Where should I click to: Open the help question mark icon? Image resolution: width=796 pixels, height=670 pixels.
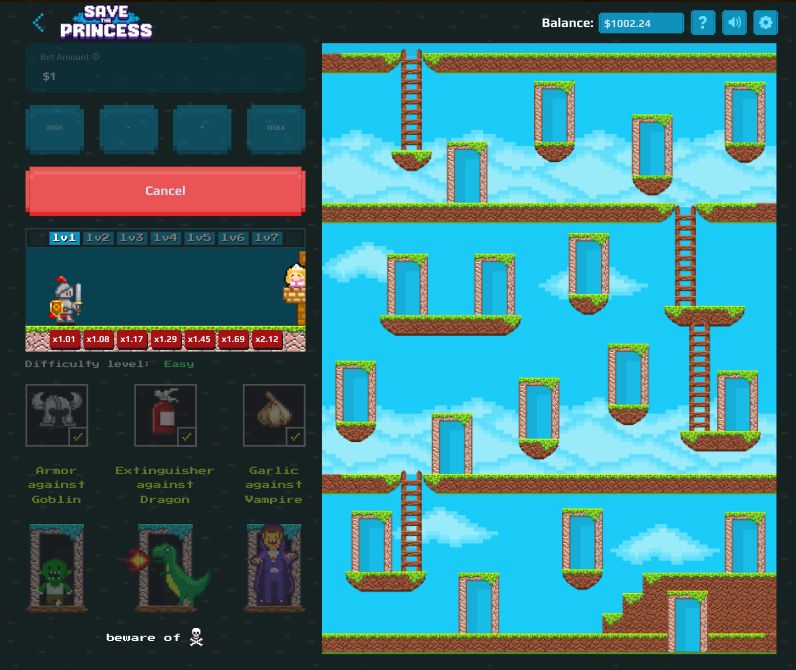(703, 22)
